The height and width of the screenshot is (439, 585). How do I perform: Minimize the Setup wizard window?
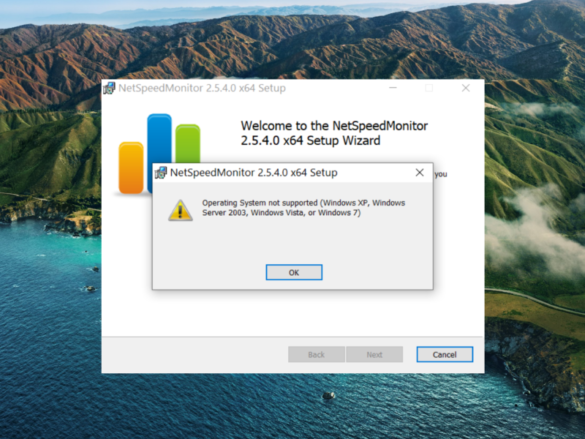[393, 88]
